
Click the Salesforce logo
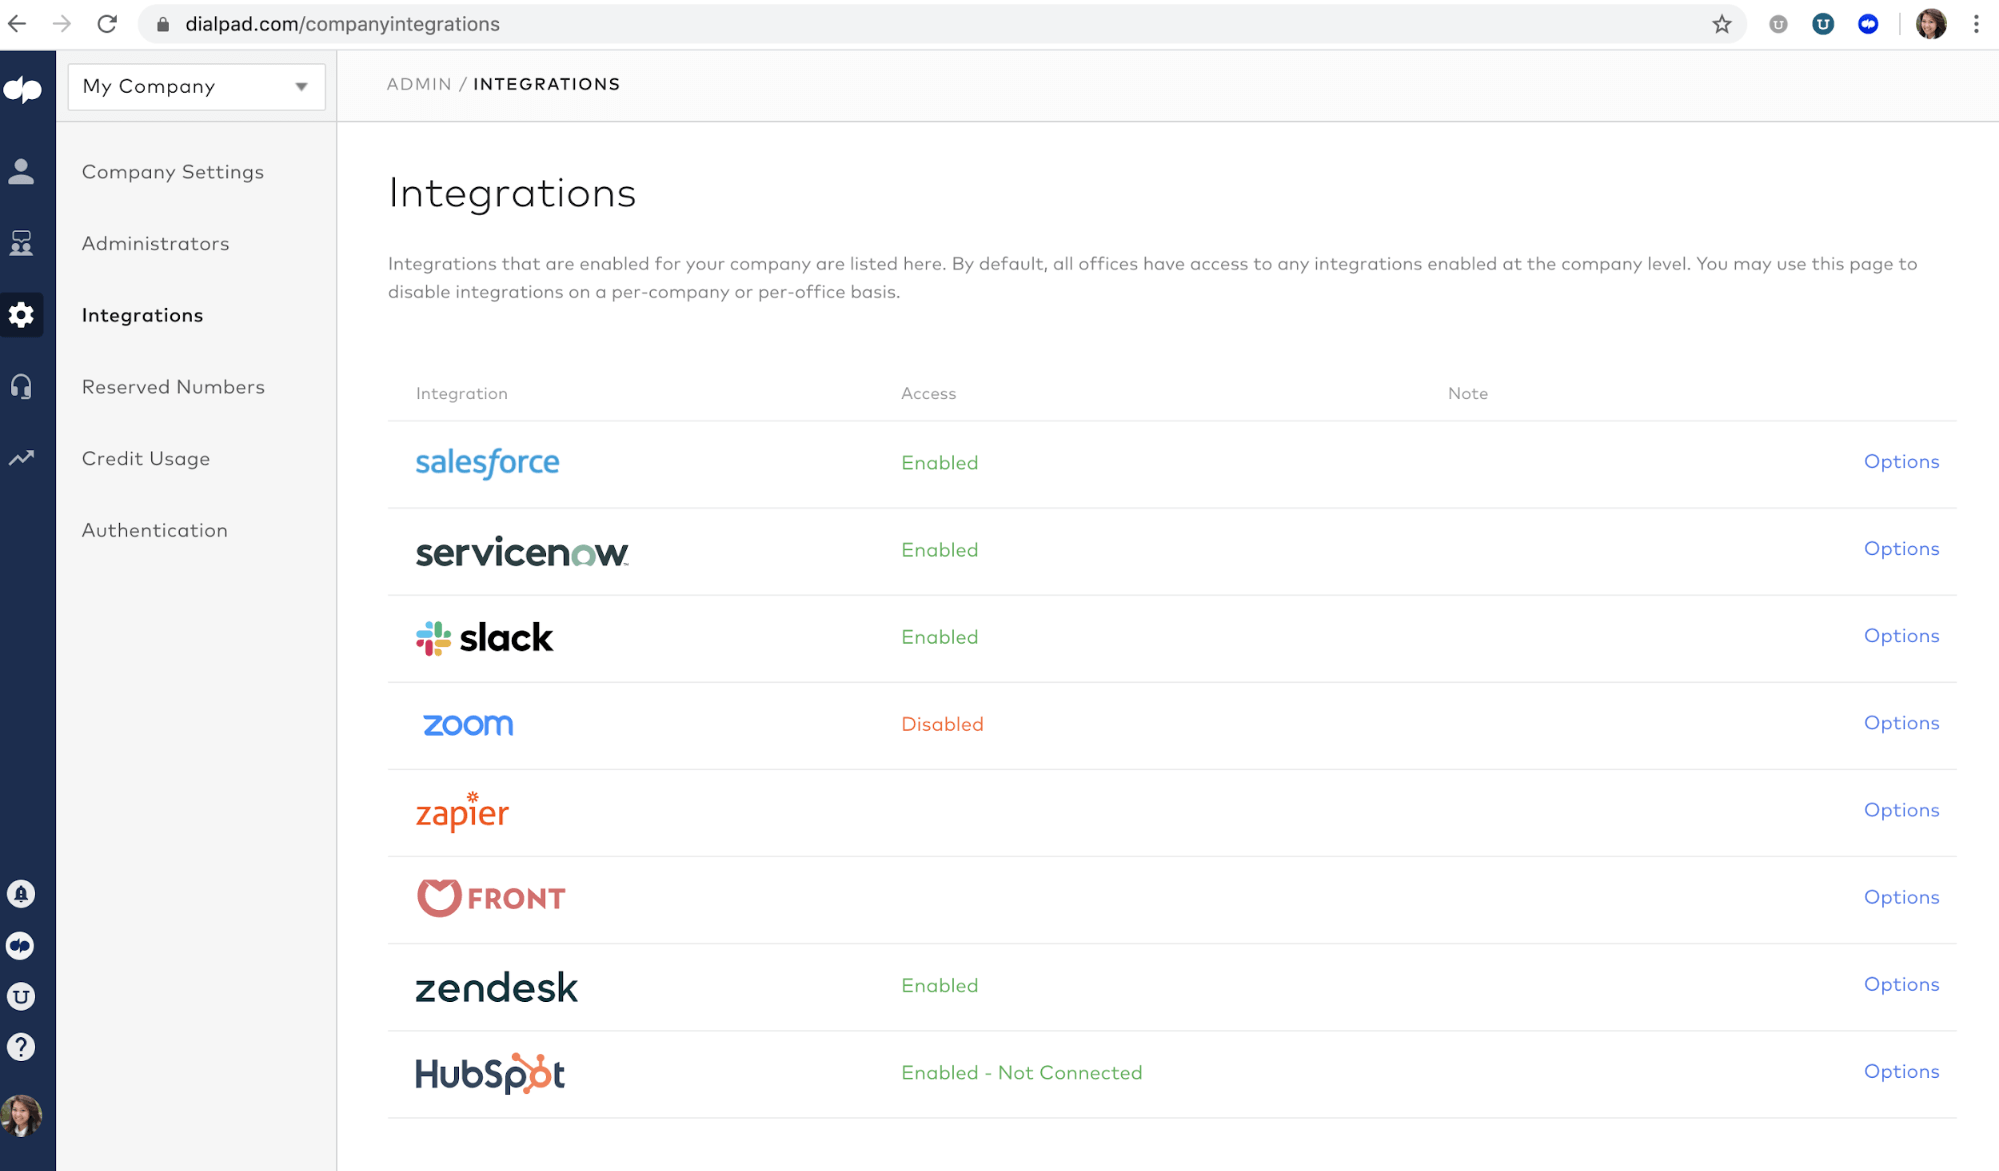click(487, 463)
